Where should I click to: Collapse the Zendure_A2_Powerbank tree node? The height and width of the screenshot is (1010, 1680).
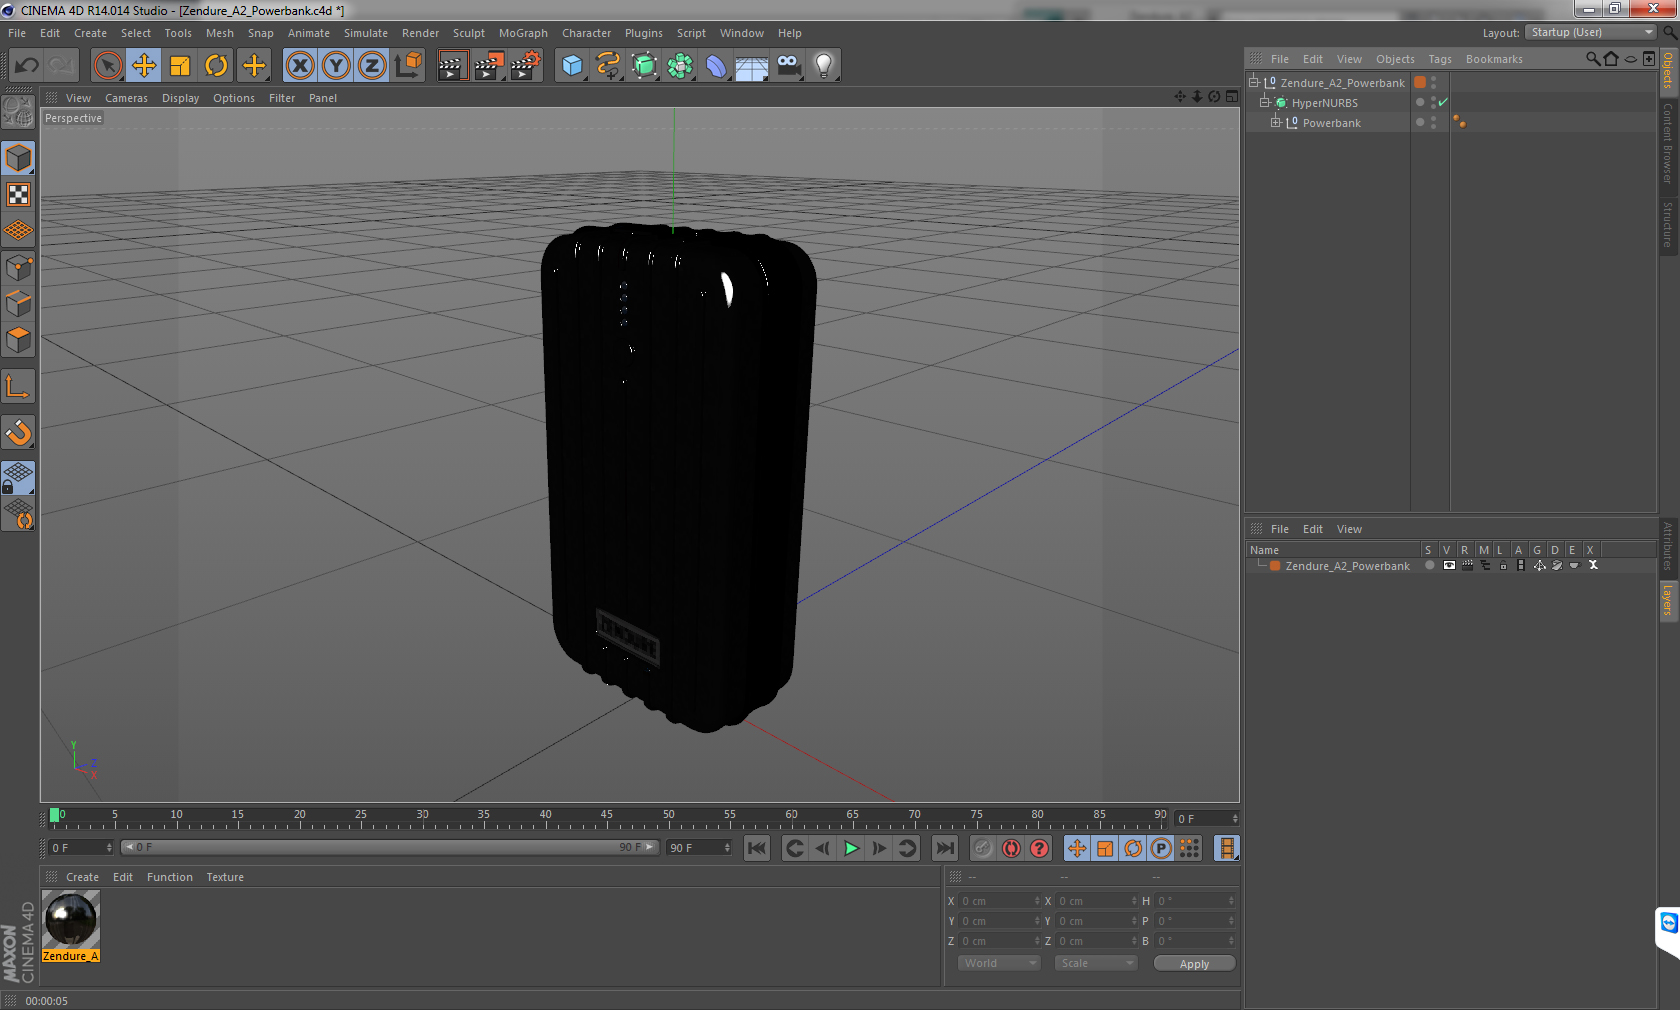[1253, 82]
